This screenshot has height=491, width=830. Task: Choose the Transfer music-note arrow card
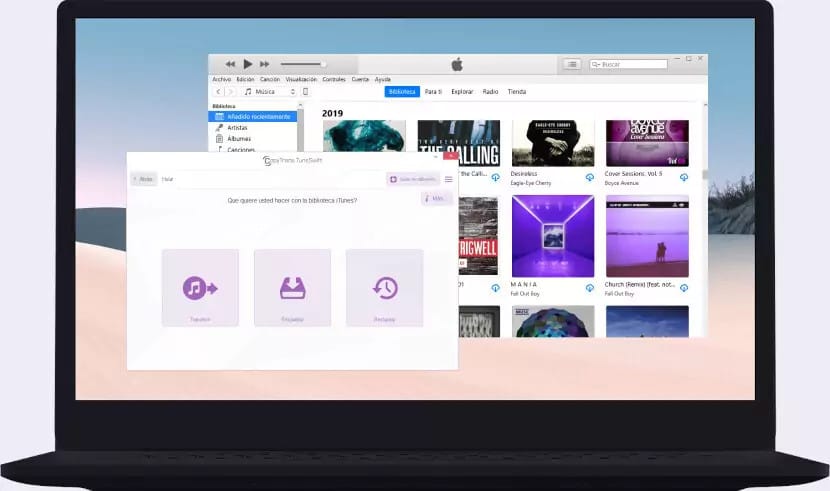pyautogui.click(x=200, y=288)
